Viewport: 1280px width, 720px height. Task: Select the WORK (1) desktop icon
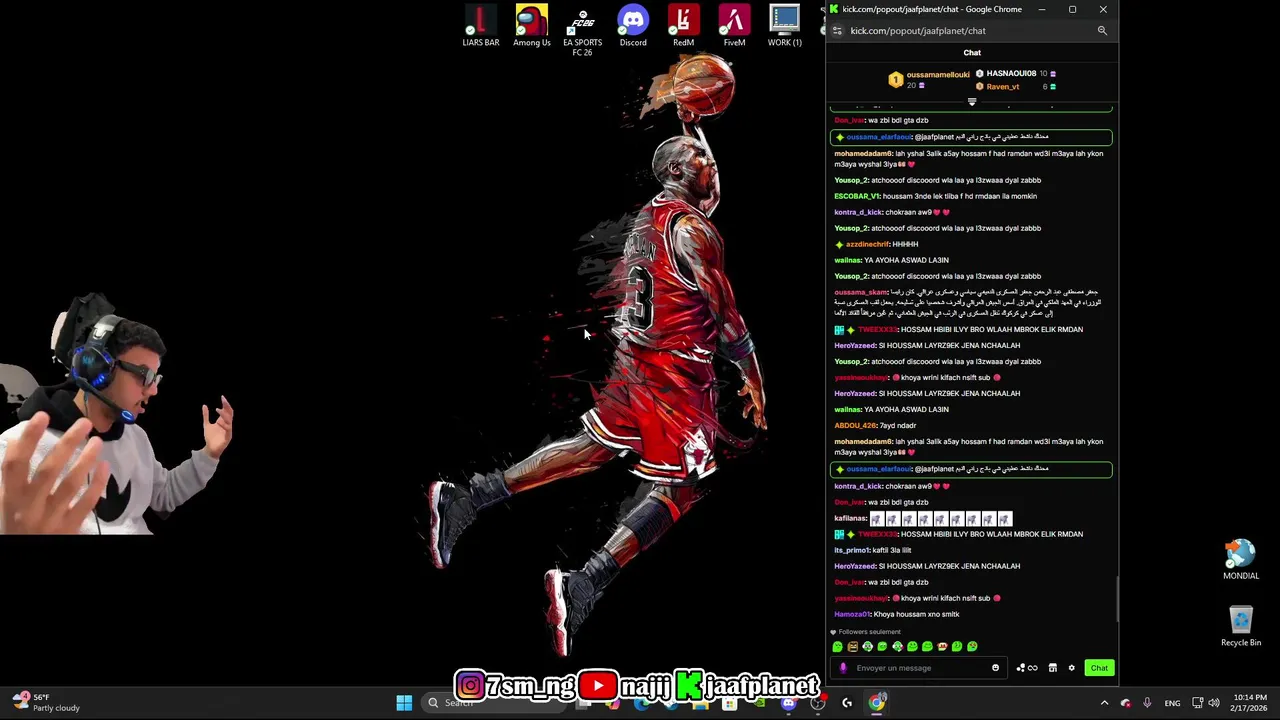(785, 27)
